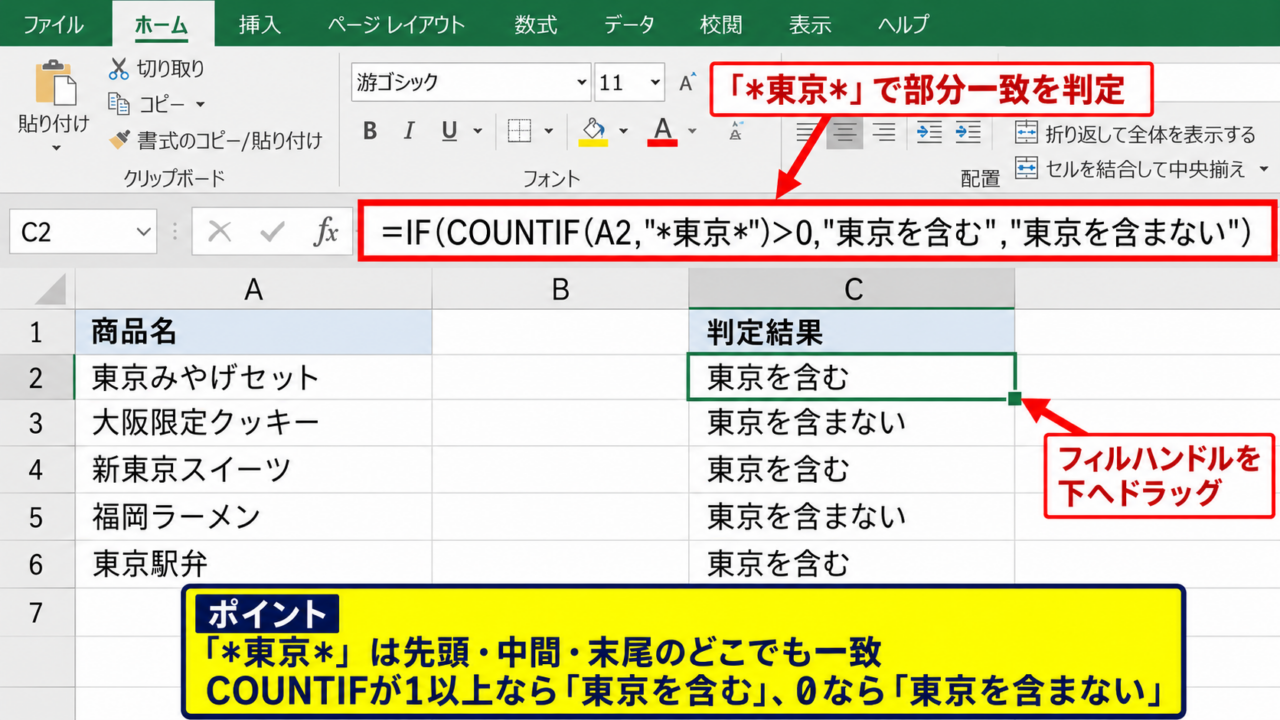Switch to the 挿入 tab
The height and width of the screenshot is (720, 1280).
tap(259, 24)
